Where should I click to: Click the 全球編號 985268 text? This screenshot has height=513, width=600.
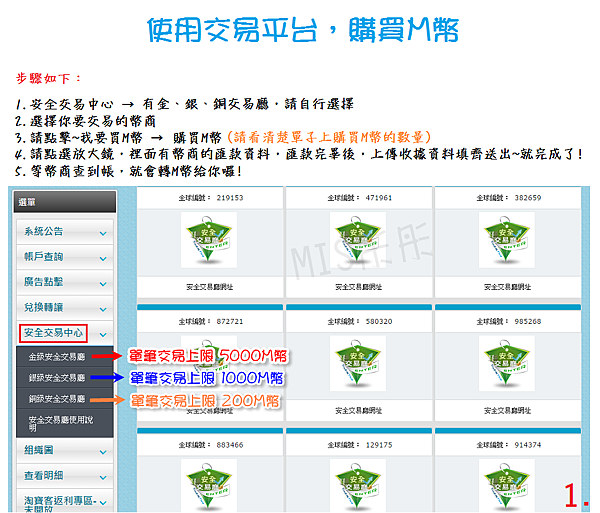pos(509,321)
